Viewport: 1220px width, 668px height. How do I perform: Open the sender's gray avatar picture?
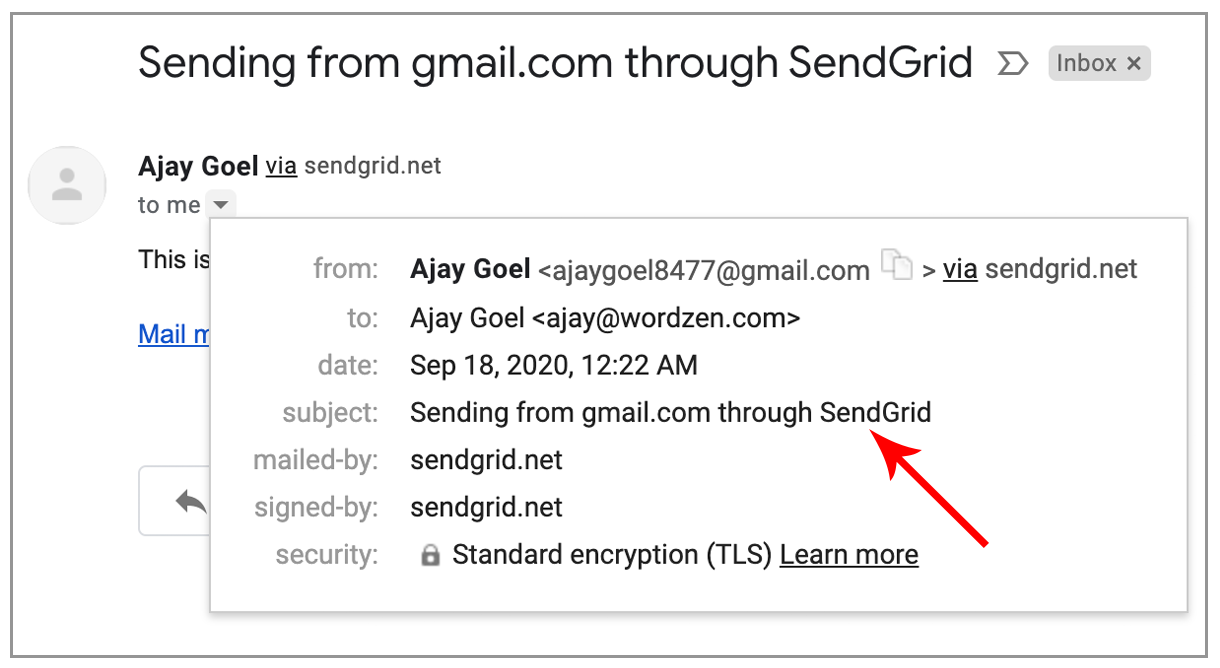tap(67, 185)
